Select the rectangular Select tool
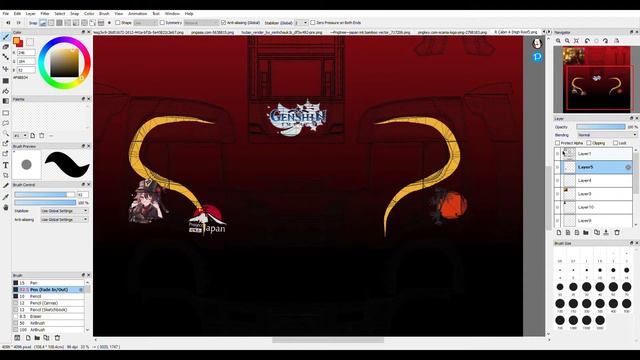 coord(6,113)
